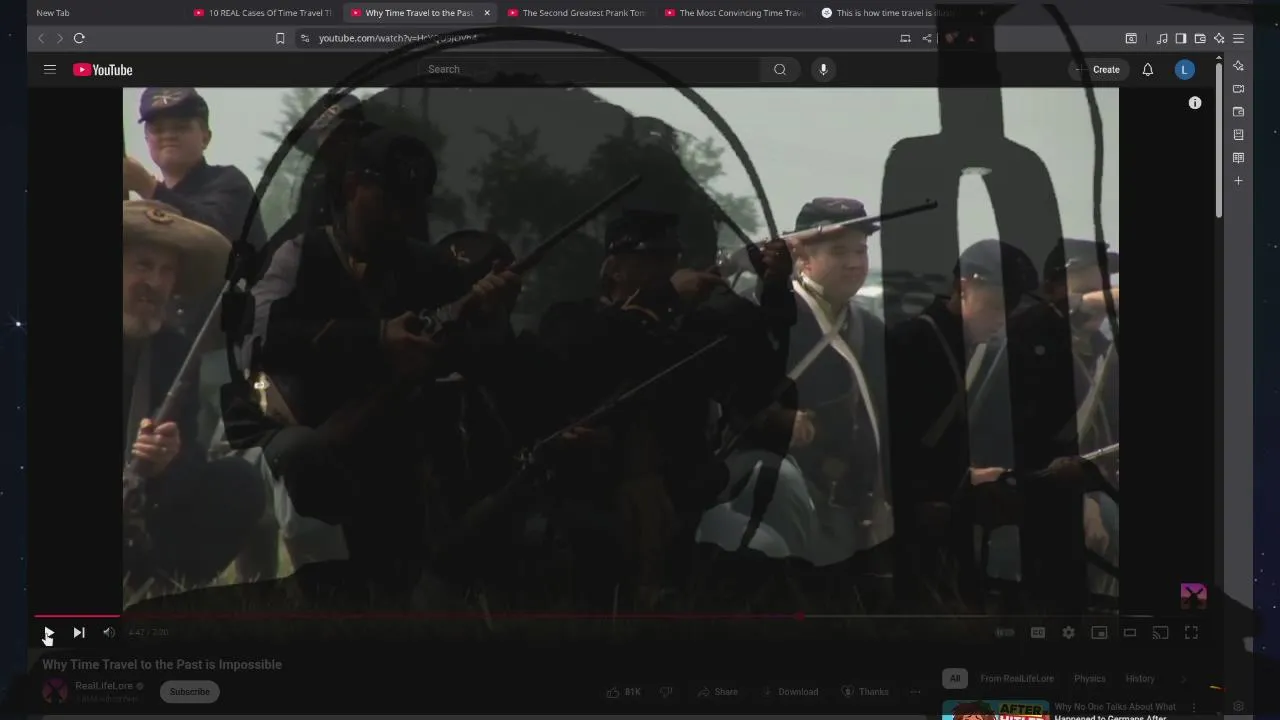Open YouTube notifications bell

[x=1148, y=69]
